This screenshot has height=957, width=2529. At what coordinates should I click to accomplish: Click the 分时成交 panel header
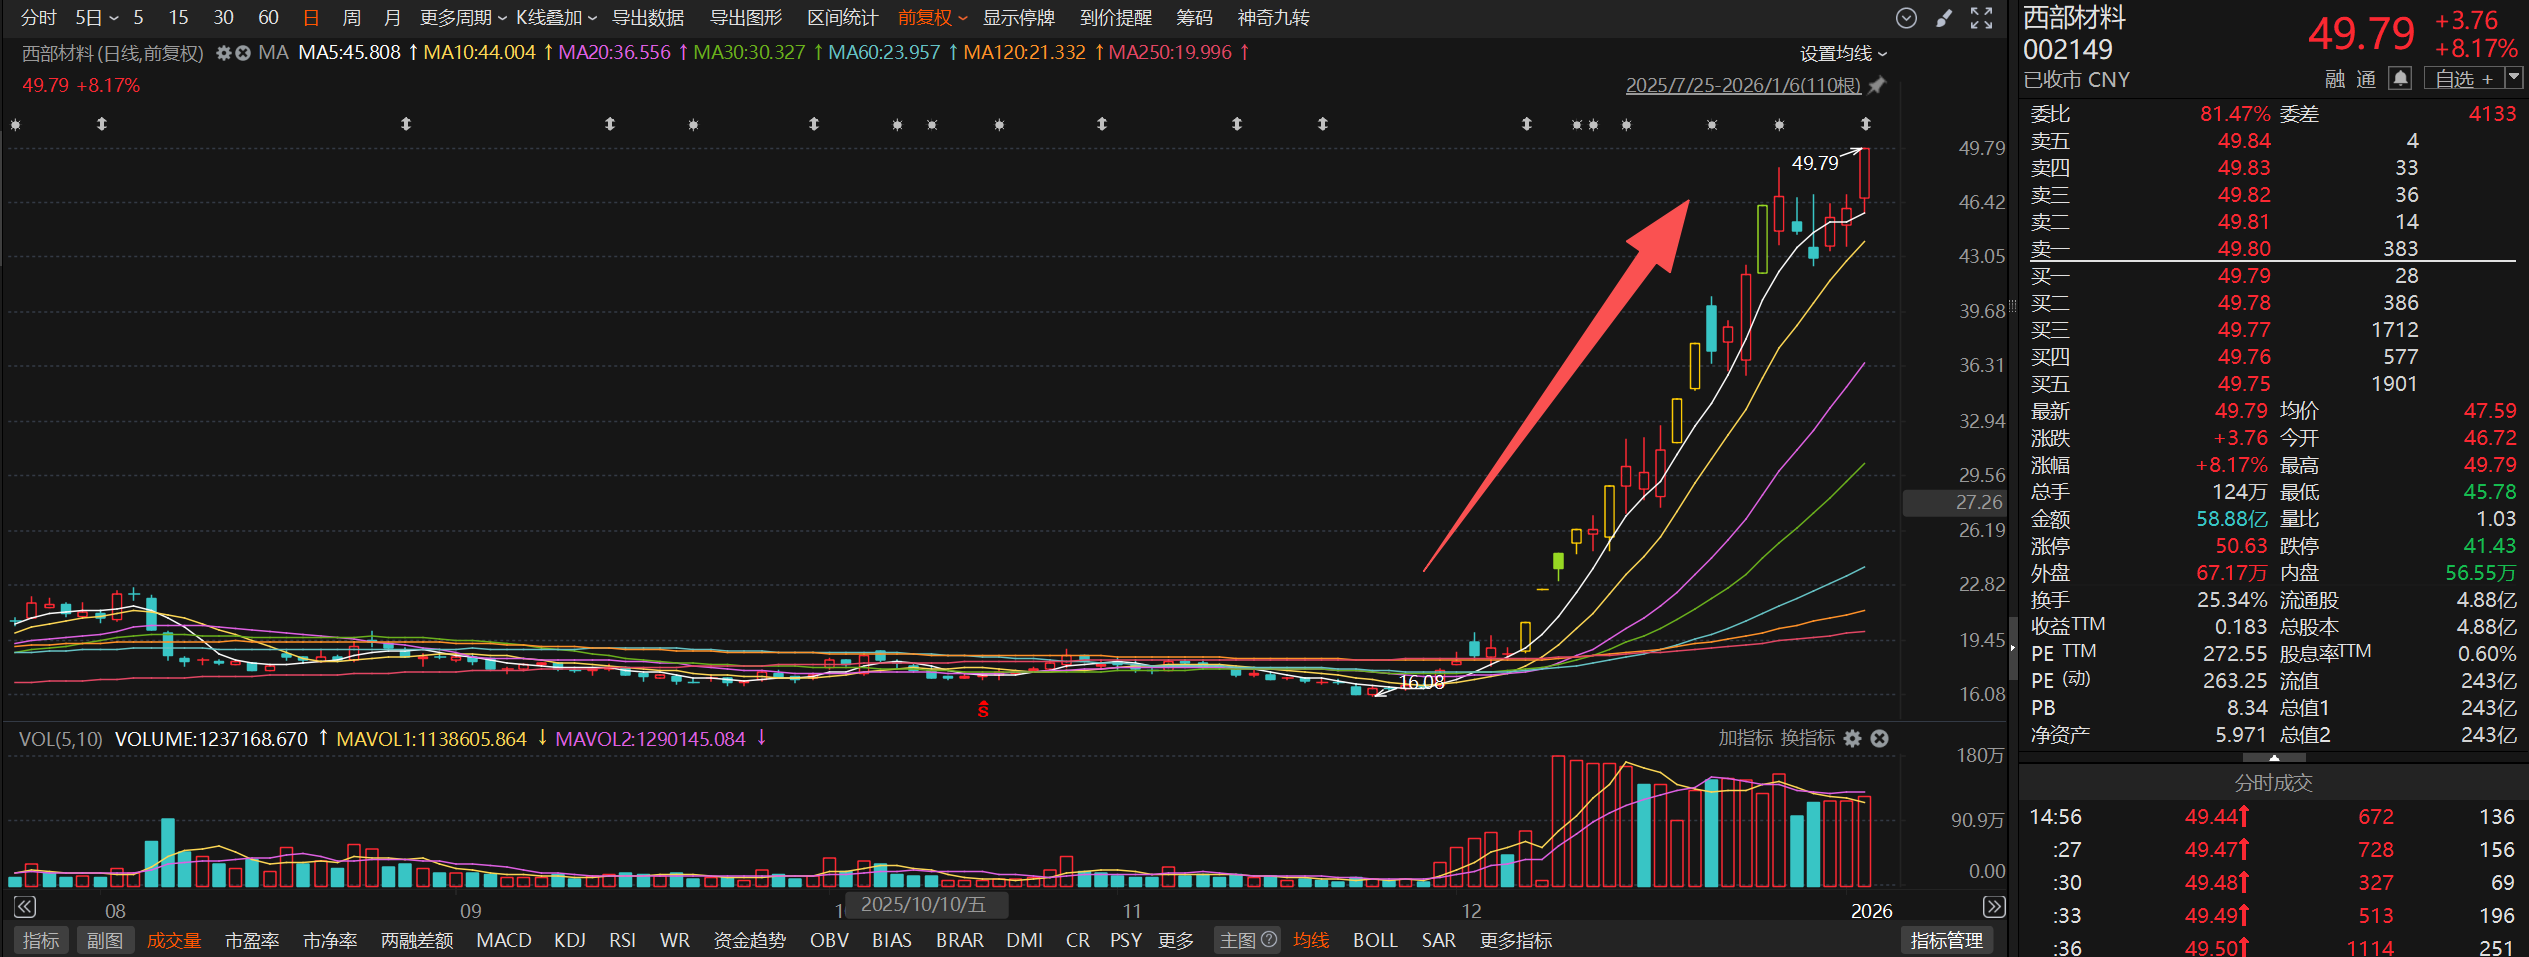[x=2273, y=782]
